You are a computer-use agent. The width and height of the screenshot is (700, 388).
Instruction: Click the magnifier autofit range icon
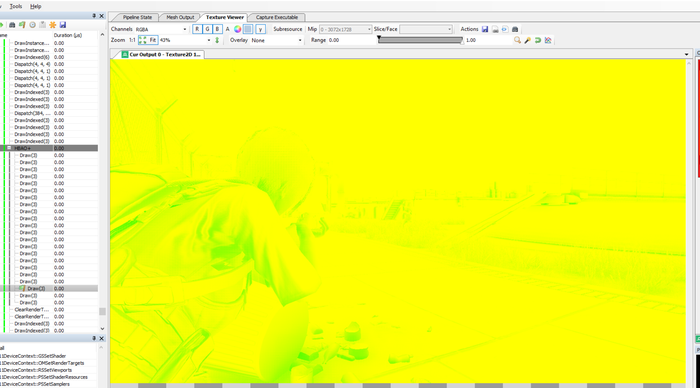pyautogui.click(x=517, y=40)
